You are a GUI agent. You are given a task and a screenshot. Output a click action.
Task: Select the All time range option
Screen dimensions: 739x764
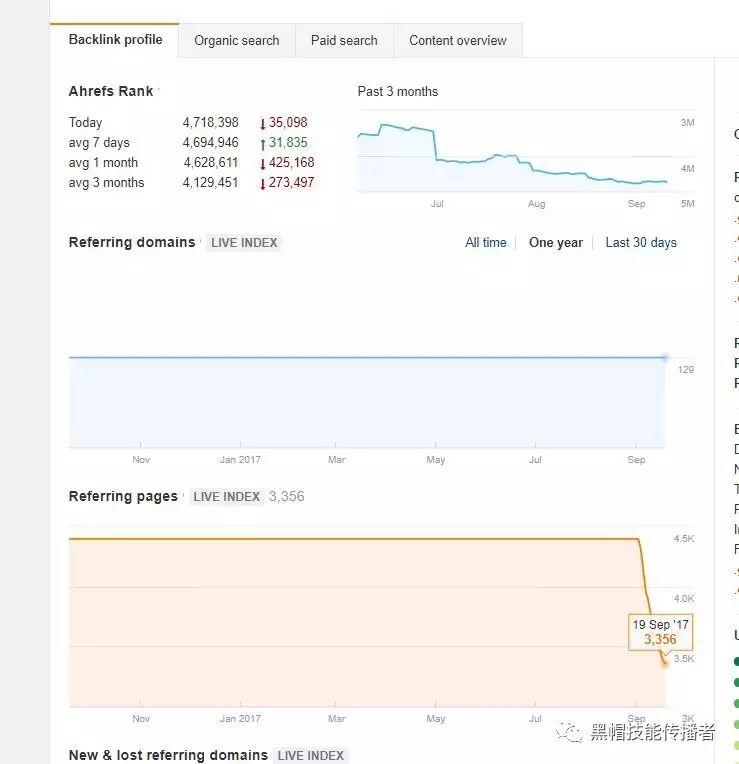(x=485, y=242)
